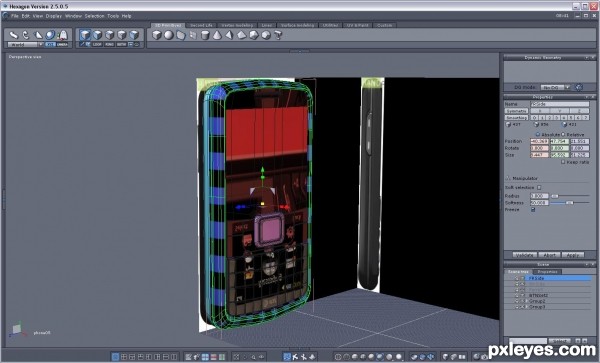Click the RING selection button
Screen dimensions: 600x363
coord(109,44)
